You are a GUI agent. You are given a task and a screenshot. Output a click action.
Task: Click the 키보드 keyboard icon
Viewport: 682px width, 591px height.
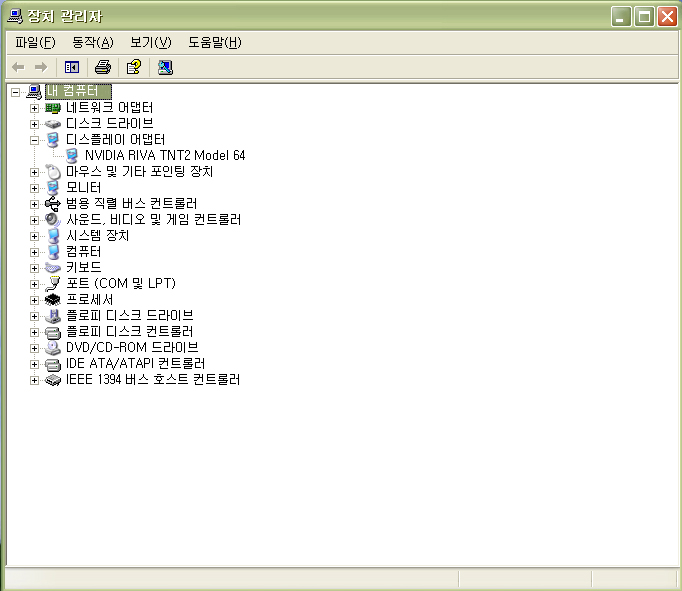[53, 267]
